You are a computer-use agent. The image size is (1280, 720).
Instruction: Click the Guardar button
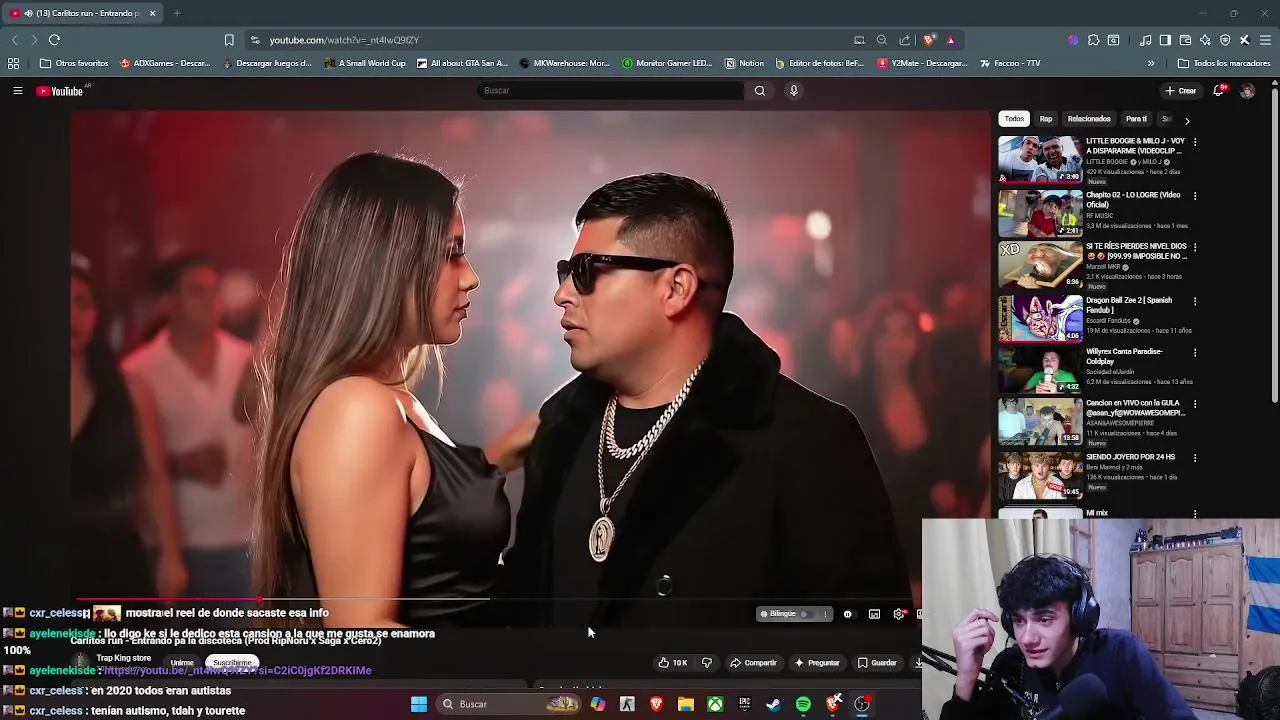(877, 663)
